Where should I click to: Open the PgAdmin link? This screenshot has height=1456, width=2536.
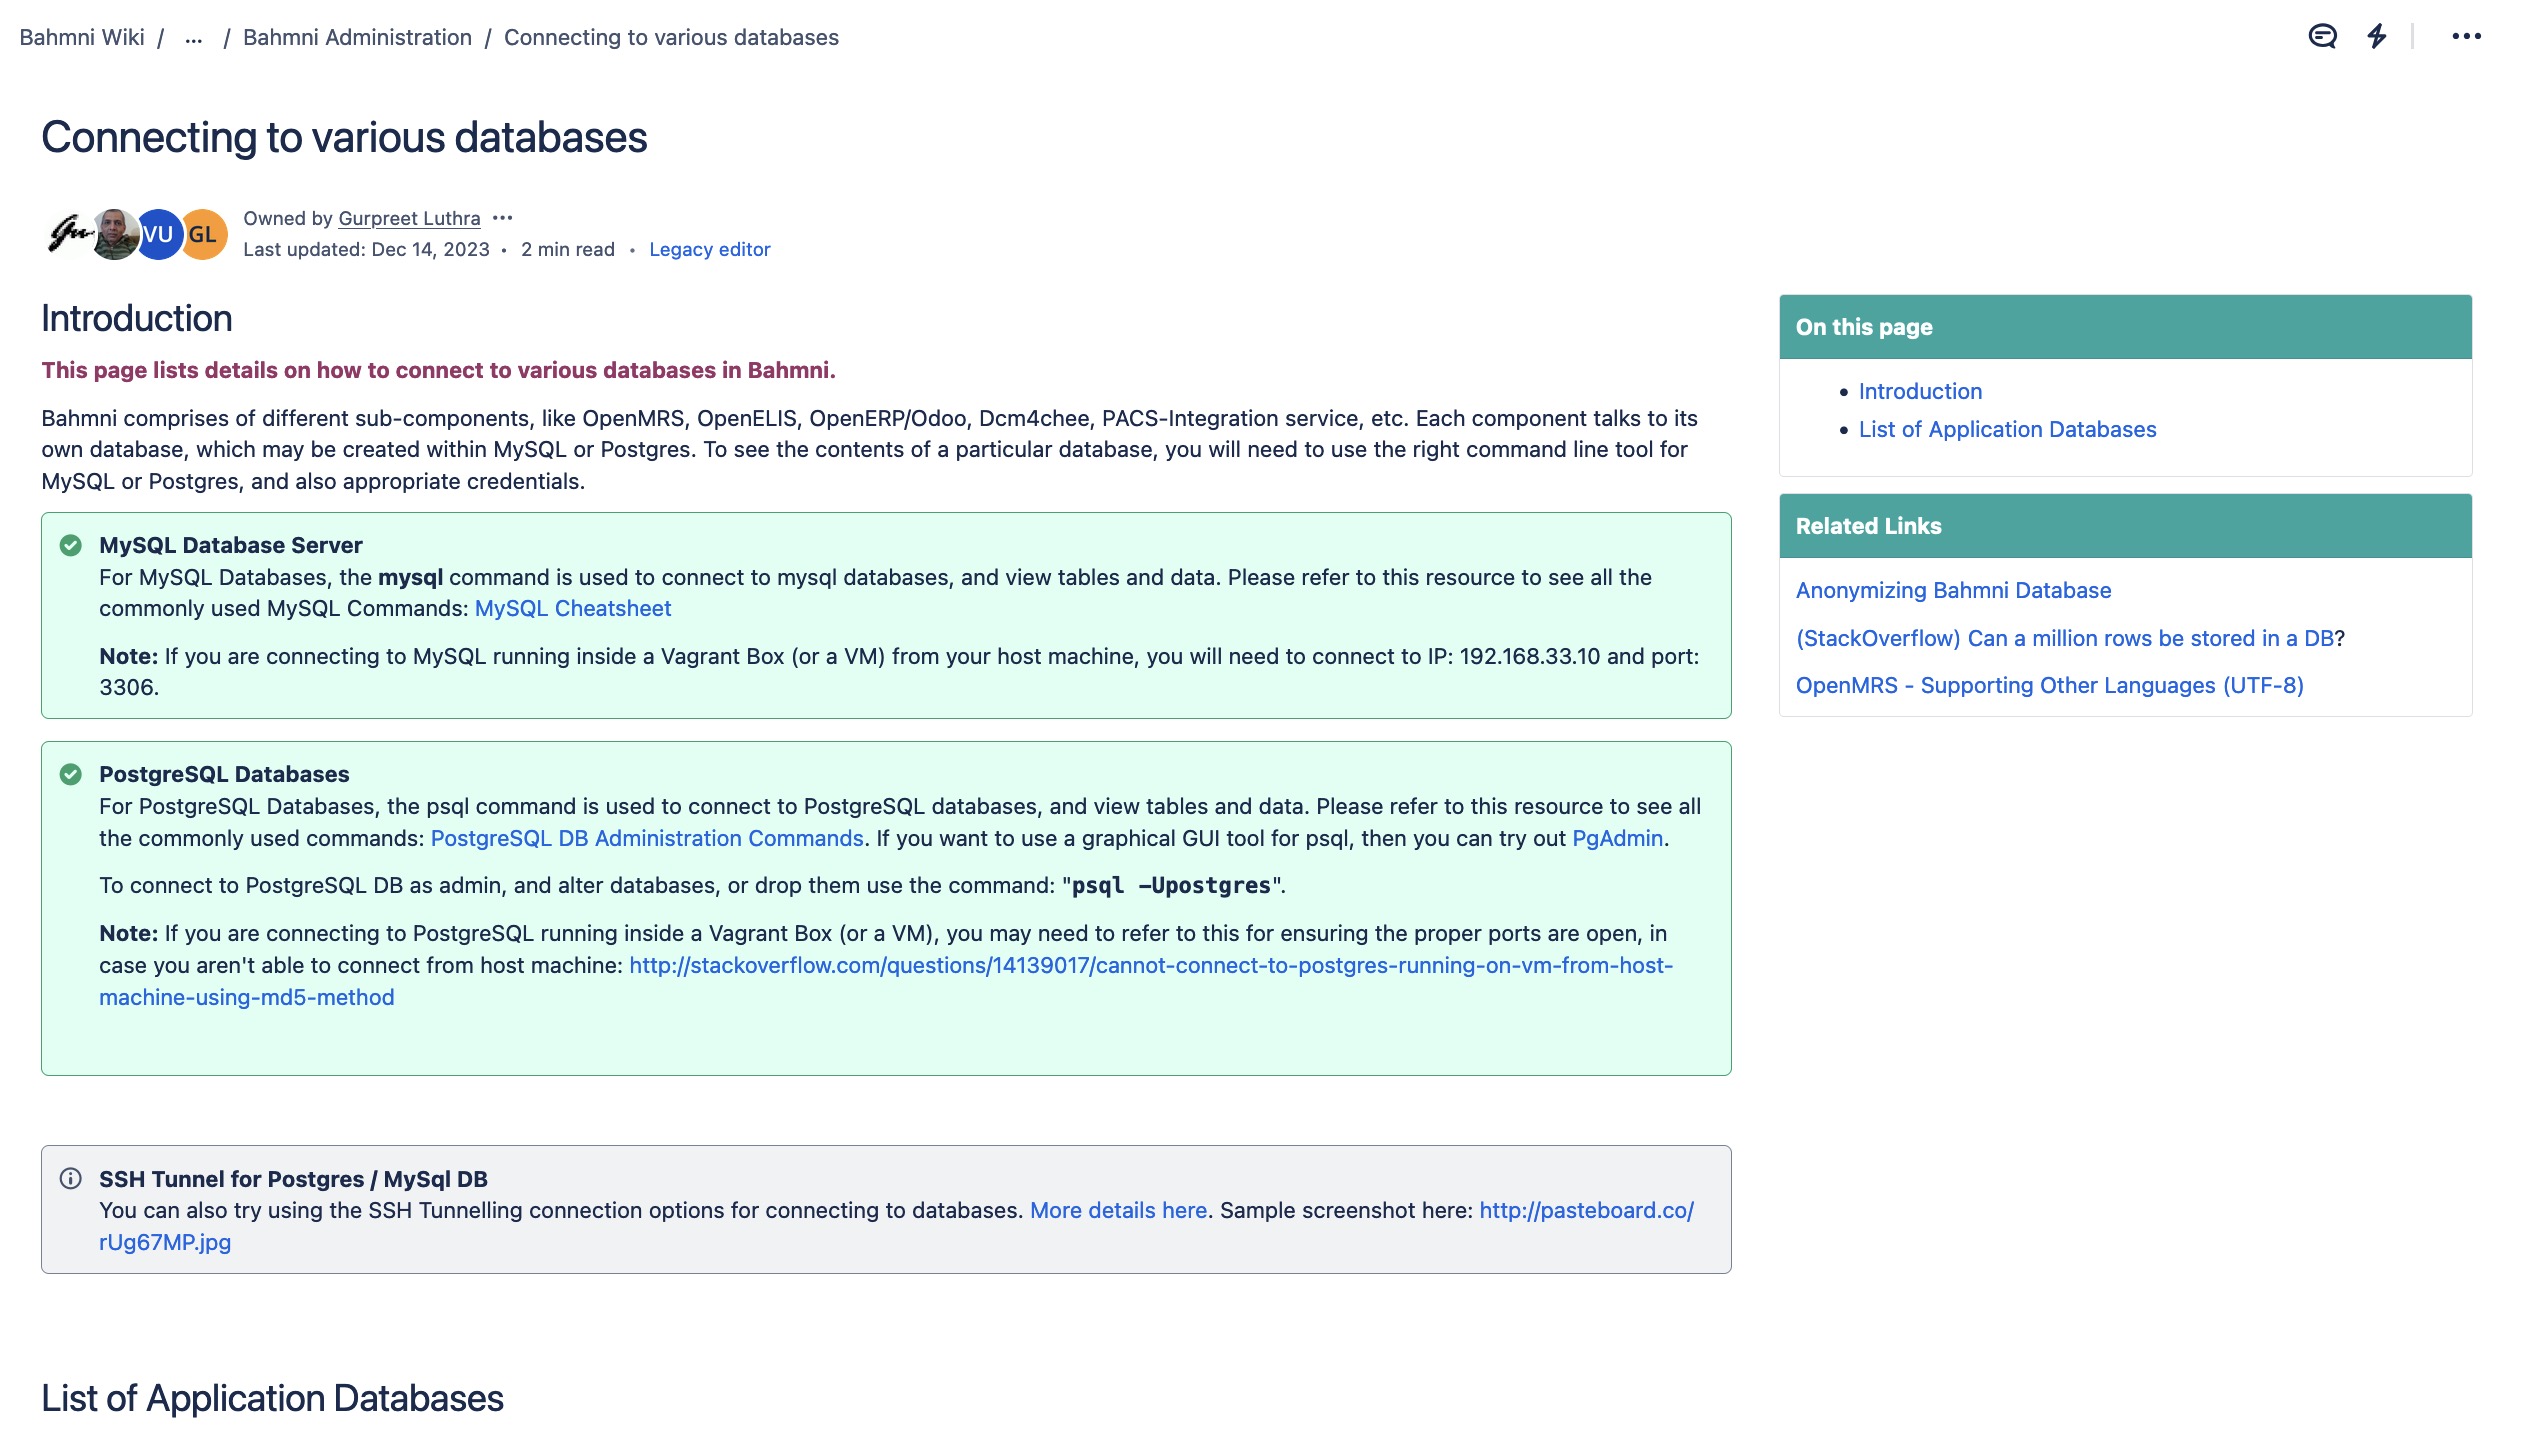pos(1617,838)
